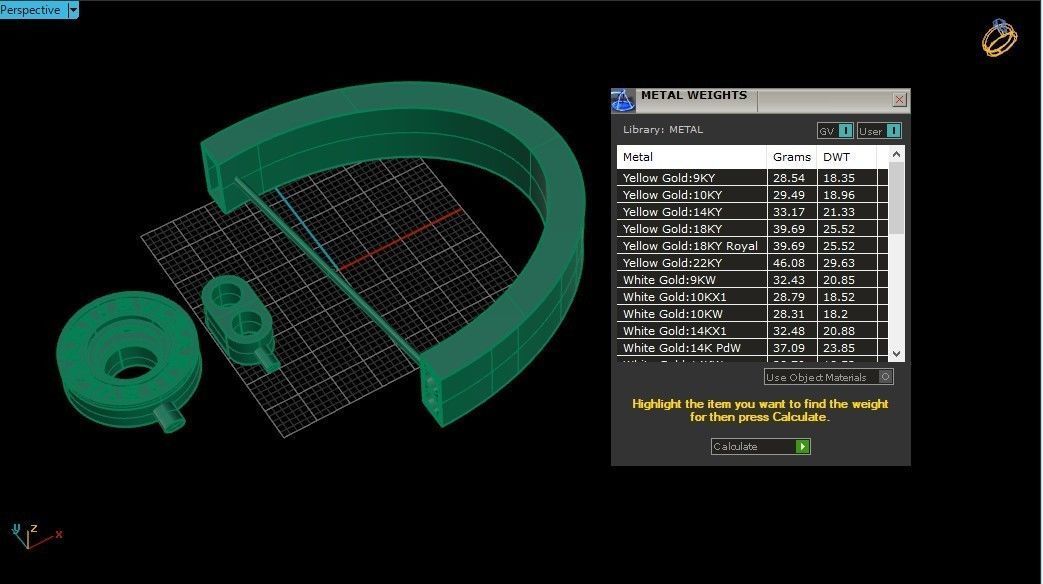This screenshot has width=1043, height=584.
Task: Click the Library: METAL label
Action: [663, 130]
